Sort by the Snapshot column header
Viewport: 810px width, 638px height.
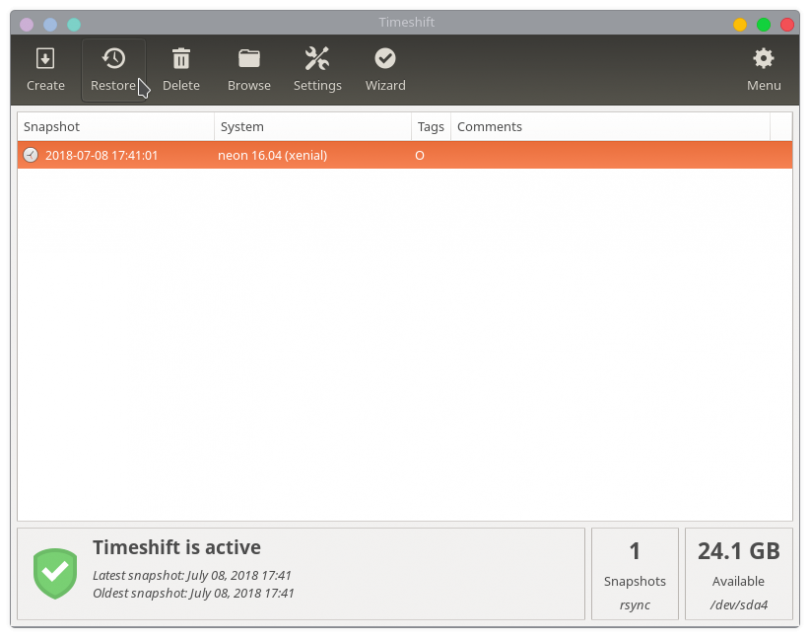point(51,126)
